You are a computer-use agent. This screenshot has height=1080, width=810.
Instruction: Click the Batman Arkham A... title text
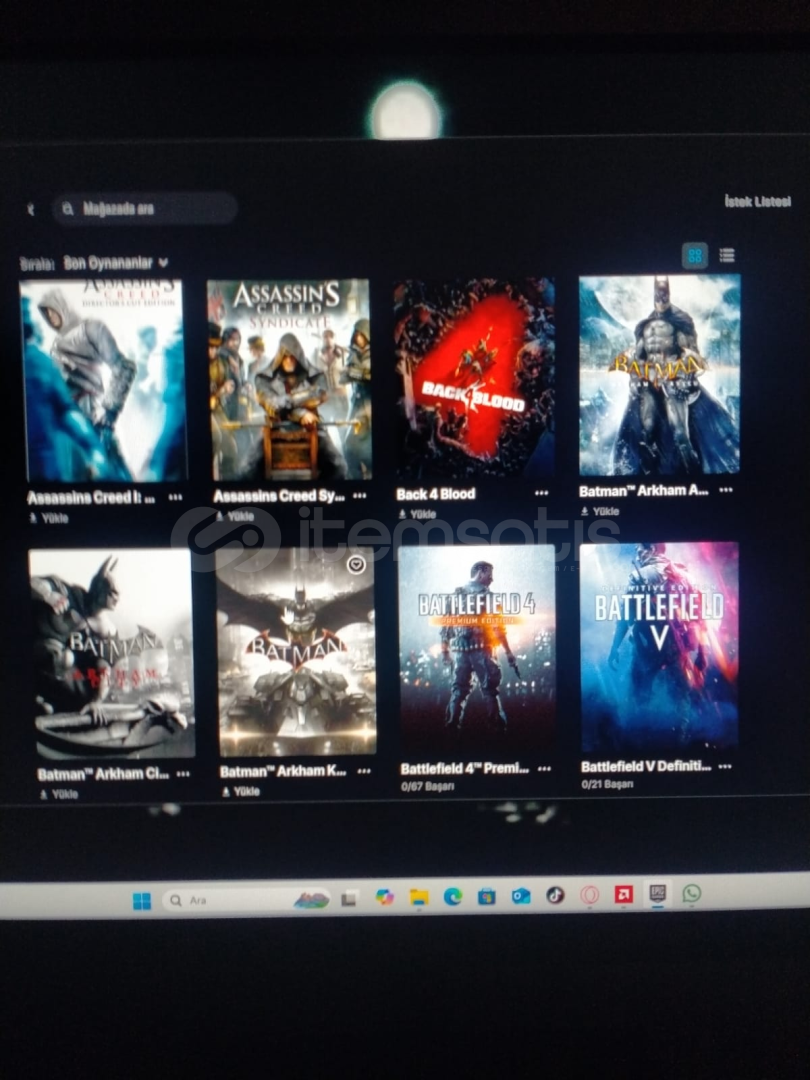coord(644,491)
